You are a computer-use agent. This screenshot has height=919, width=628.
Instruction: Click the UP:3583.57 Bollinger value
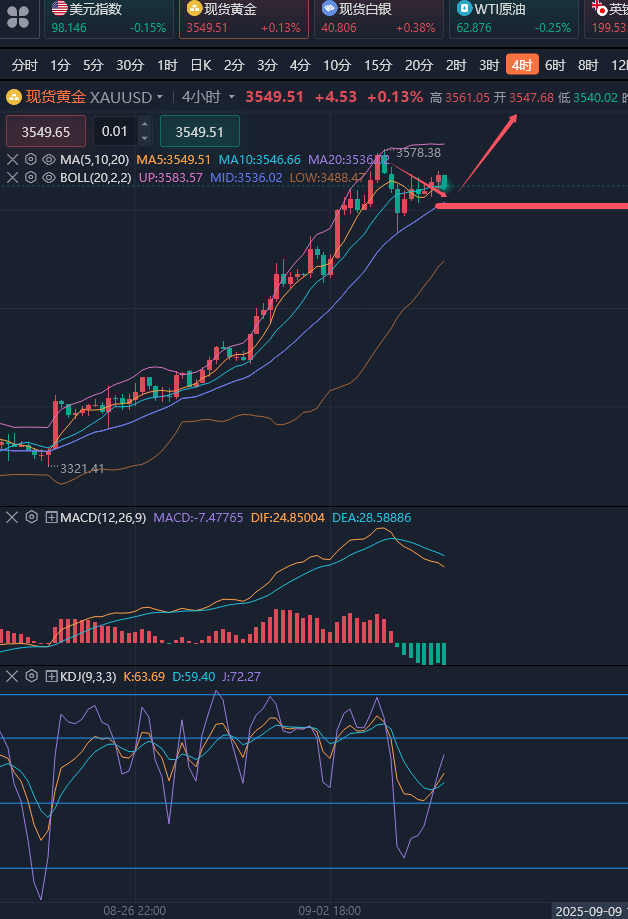(171, 177)
